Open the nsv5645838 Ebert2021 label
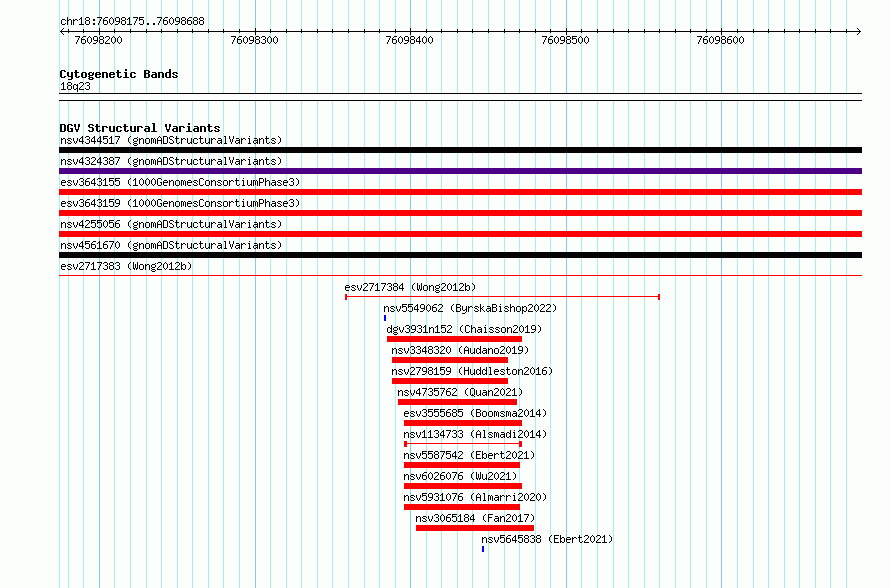 tap(547, 539)
